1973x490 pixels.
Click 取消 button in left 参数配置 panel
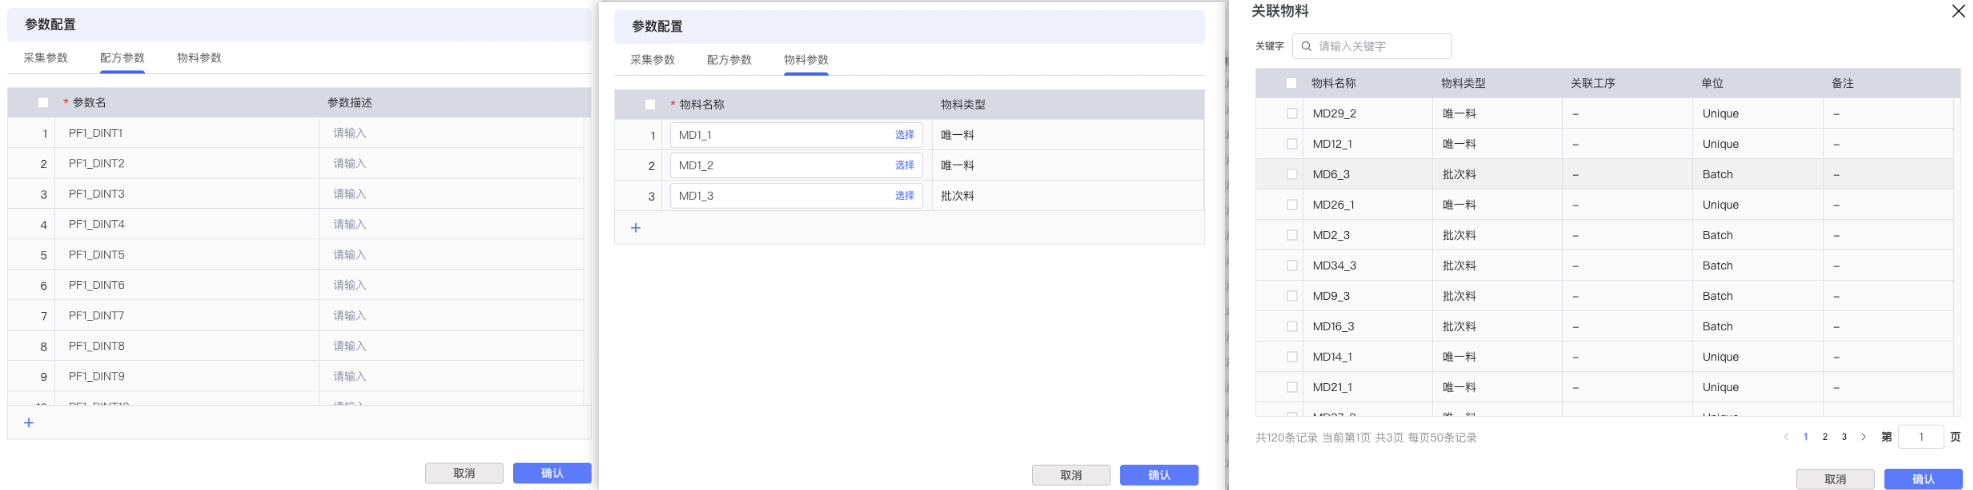[x=464, y=473]
